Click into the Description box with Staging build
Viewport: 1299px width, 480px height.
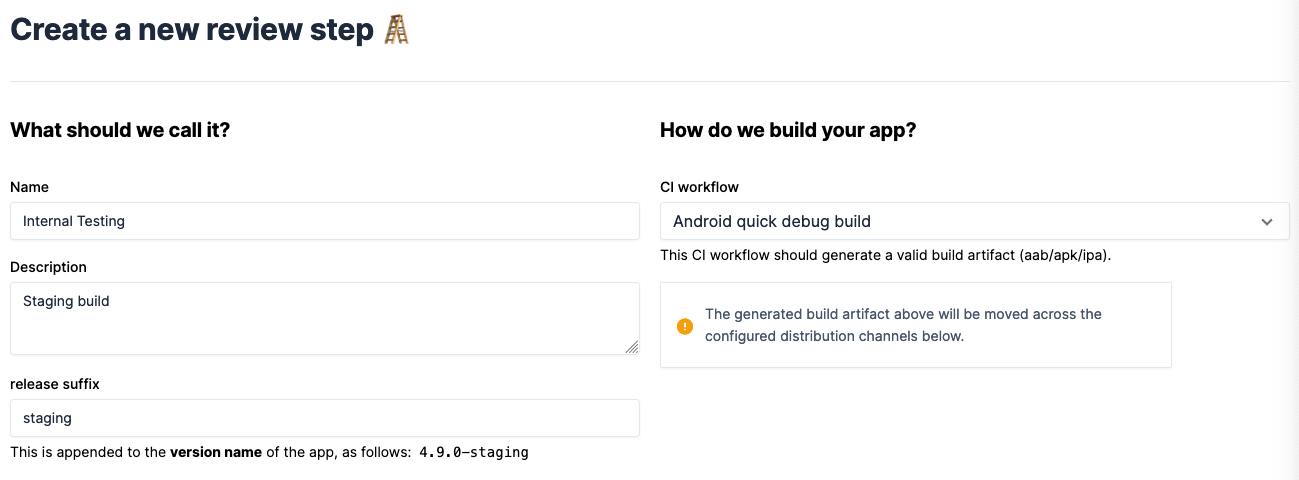pos(325,318)
